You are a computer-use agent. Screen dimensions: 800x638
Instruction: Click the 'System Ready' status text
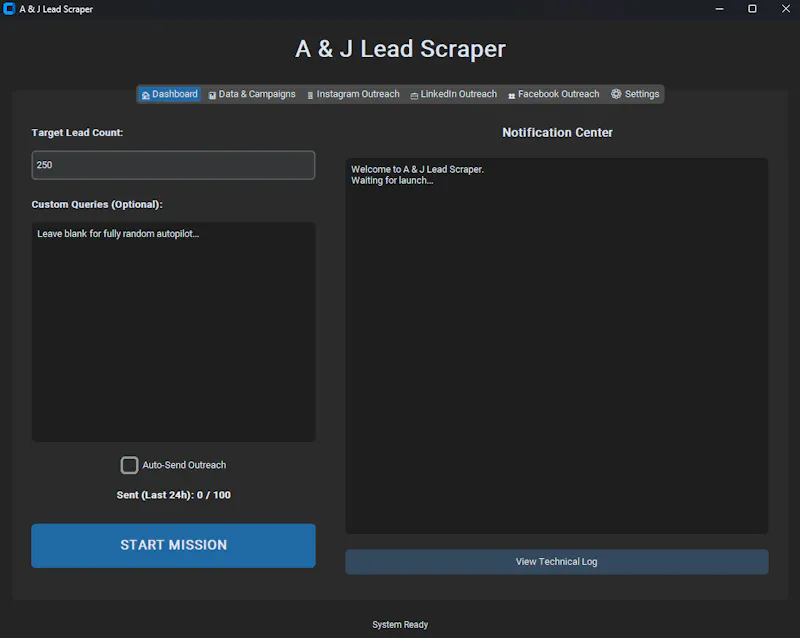tap(400, 625)
